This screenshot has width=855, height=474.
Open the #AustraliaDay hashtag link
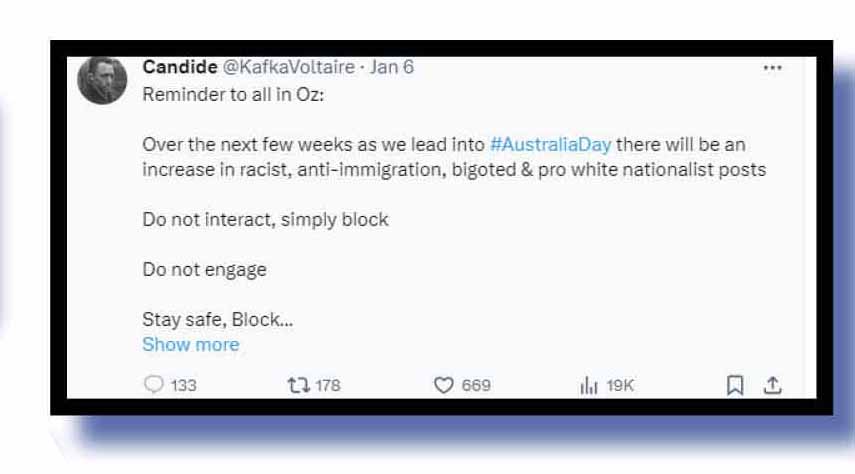tap(549, 145)
